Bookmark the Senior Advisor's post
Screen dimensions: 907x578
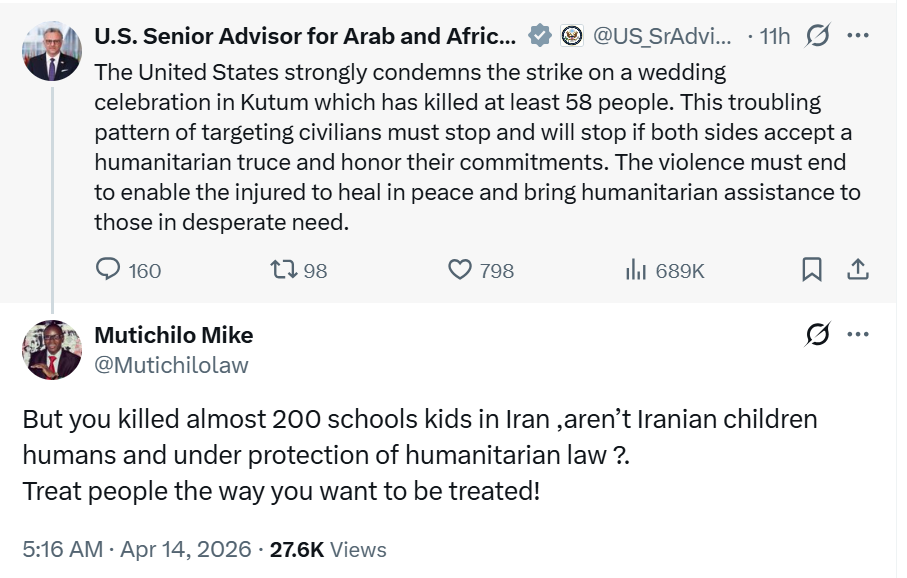click(812, 270)
